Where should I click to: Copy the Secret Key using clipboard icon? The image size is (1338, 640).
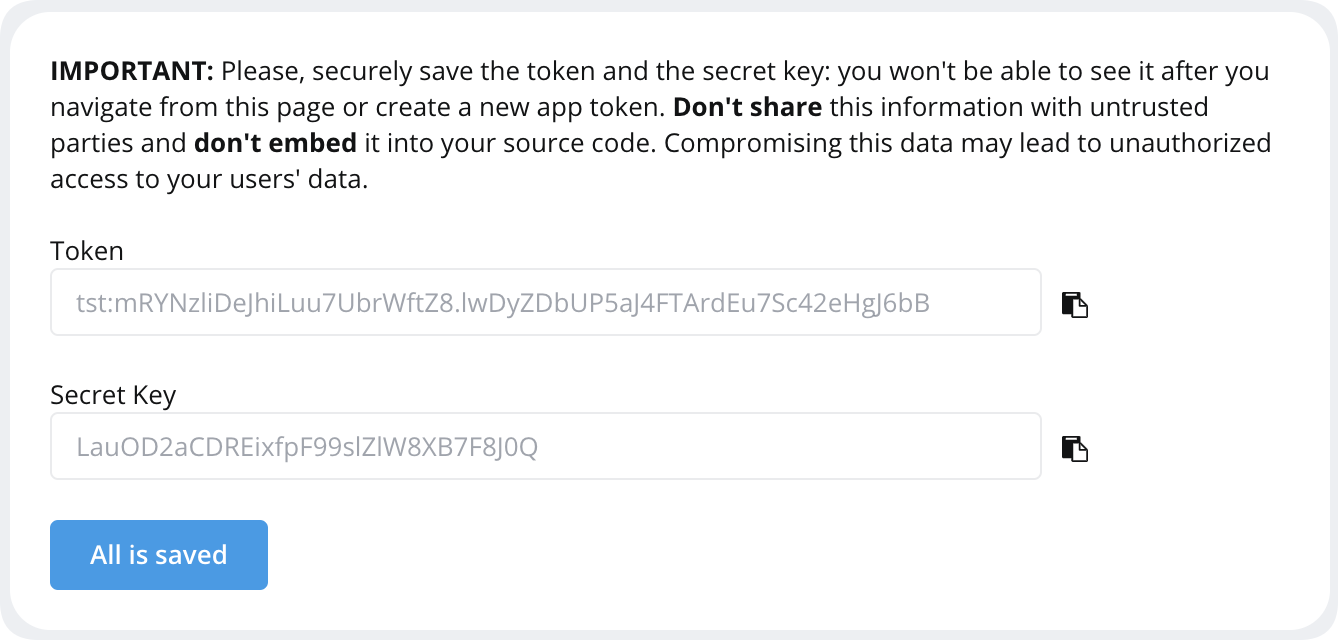pyautogui.click(x=1074, y=449)
